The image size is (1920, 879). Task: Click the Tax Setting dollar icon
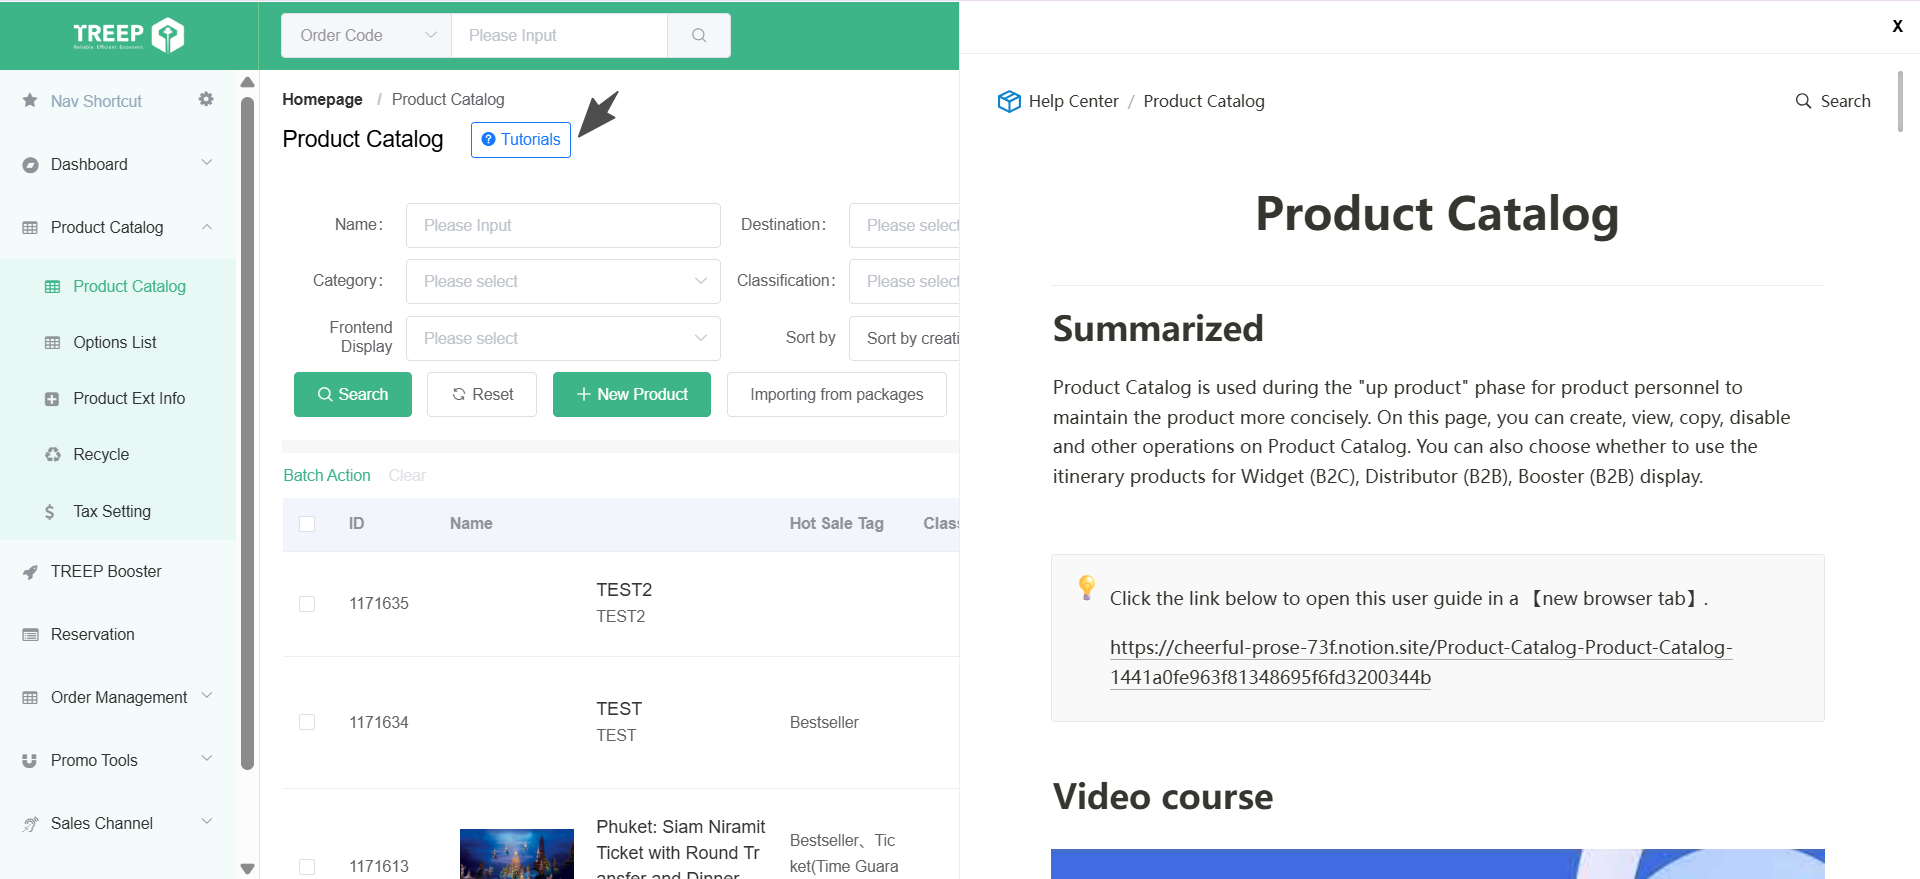pyautogui.click(x=50, y=511)
